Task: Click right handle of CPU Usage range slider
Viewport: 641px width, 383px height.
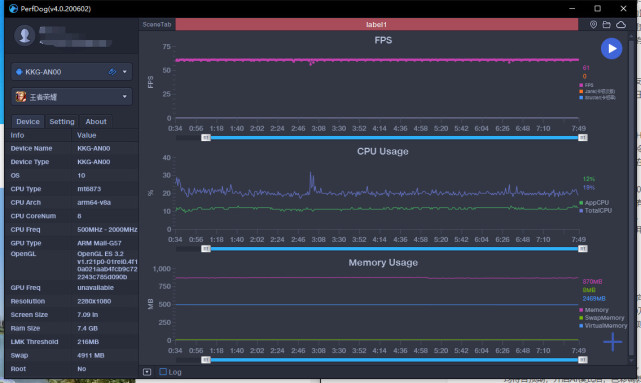Action: (x=583, y=249)
